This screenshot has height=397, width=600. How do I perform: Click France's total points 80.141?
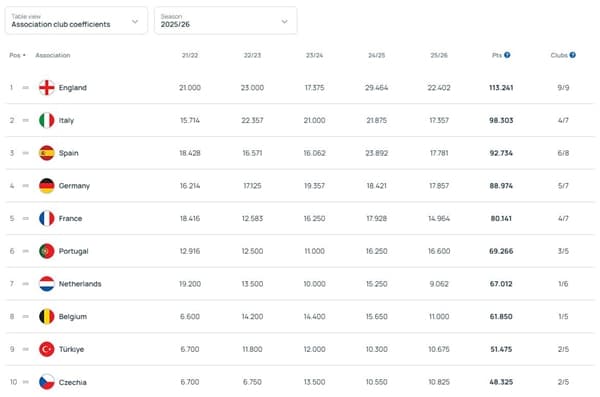click(501, 219)
